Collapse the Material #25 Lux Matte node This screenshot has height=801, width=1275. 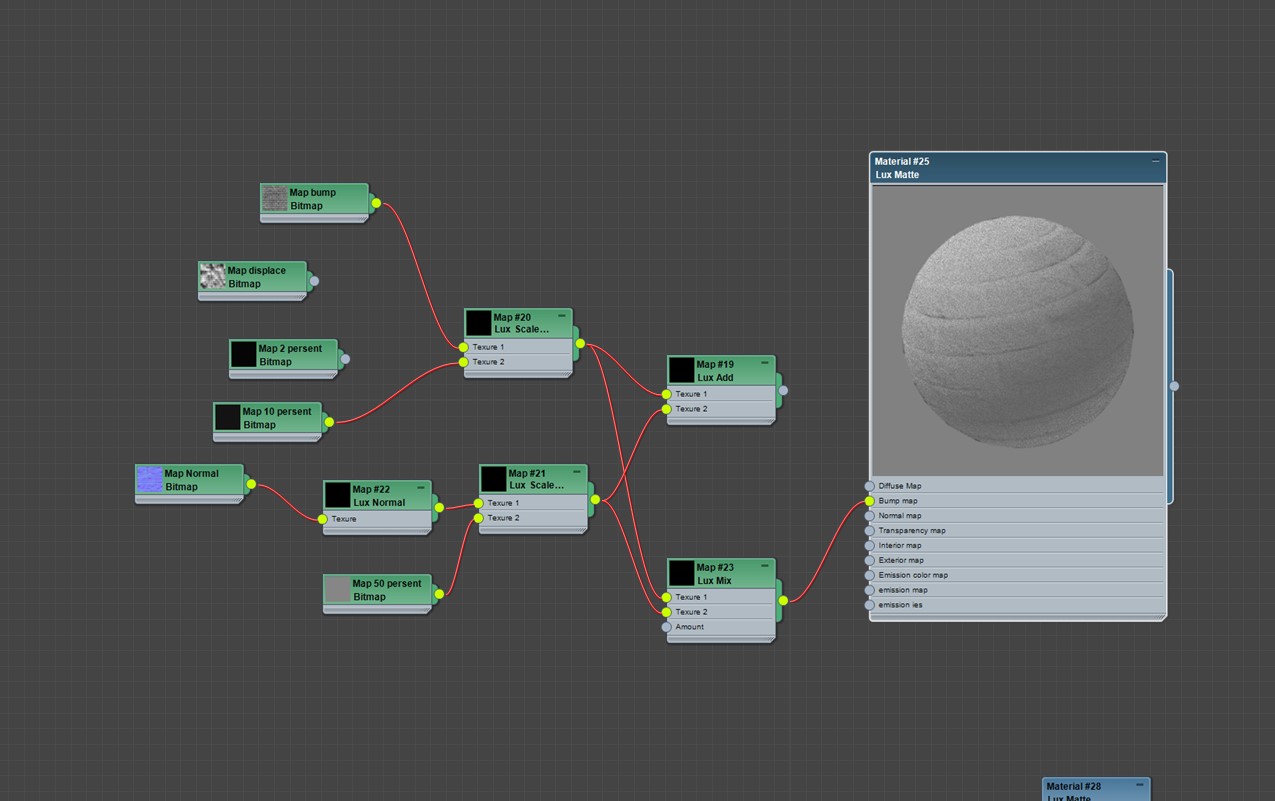(x=1155, y=161)
